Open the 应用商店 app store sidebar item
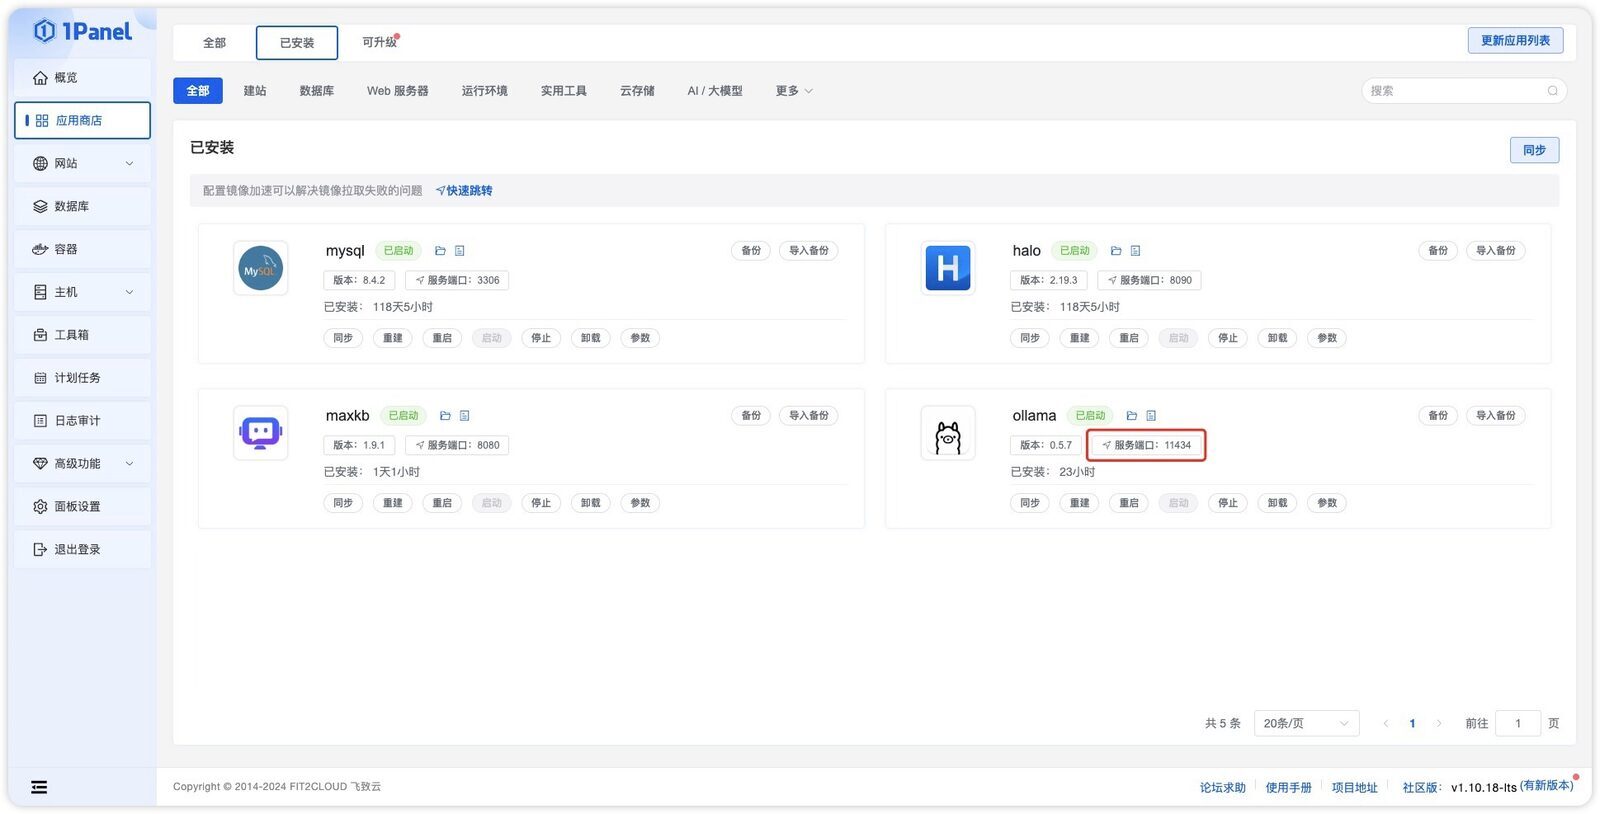Screen dimensions: 1600x814 82,120
